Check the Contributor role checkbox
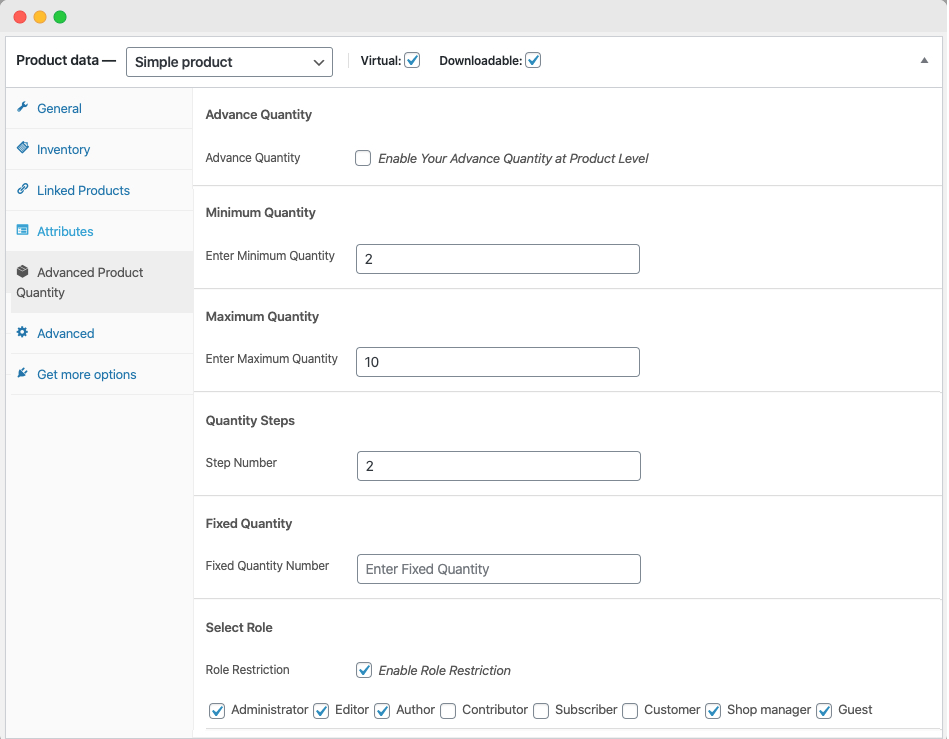Image resolution: width=949 pixels, height=739 pixels. coord(448,711)
